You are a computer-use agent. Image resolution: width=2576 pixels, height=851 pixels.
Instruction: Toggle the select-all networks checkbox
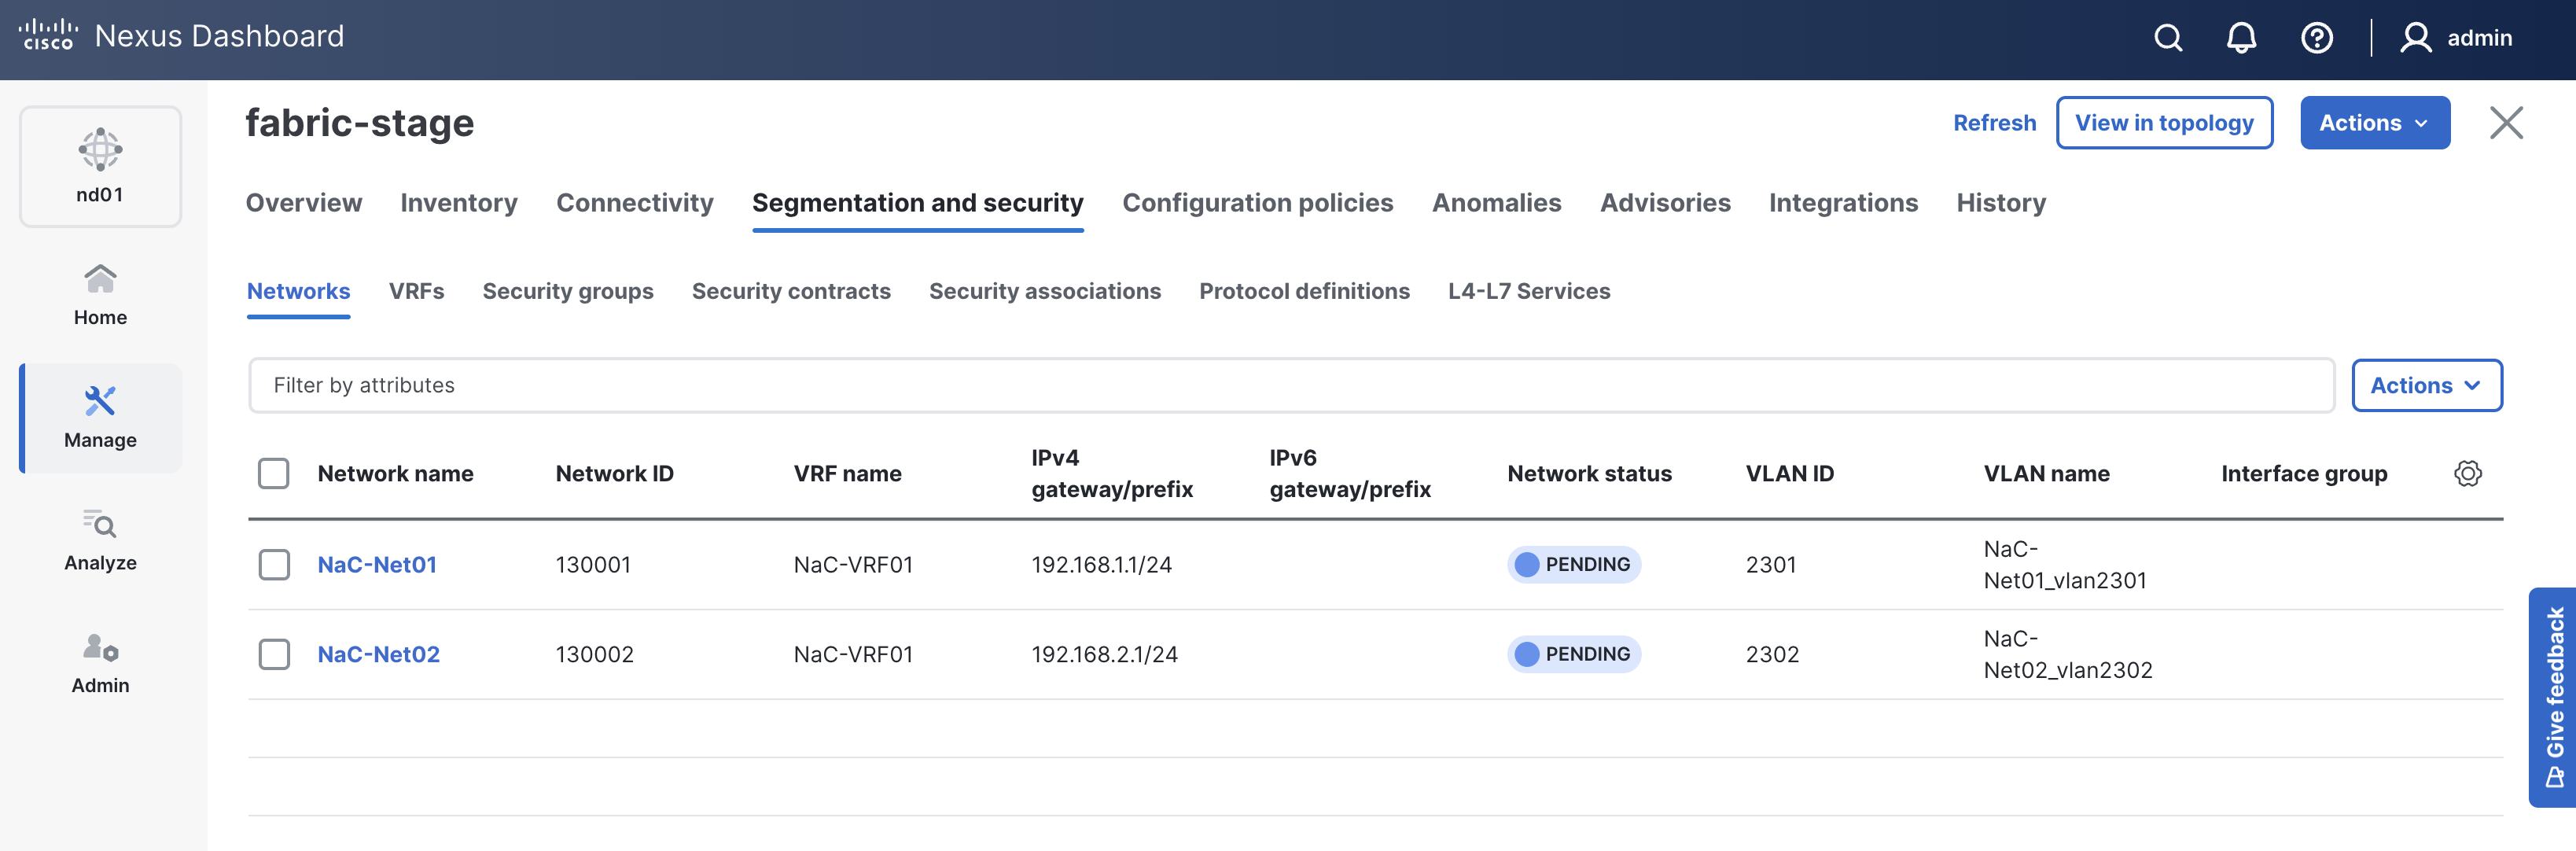pos(274,473)
